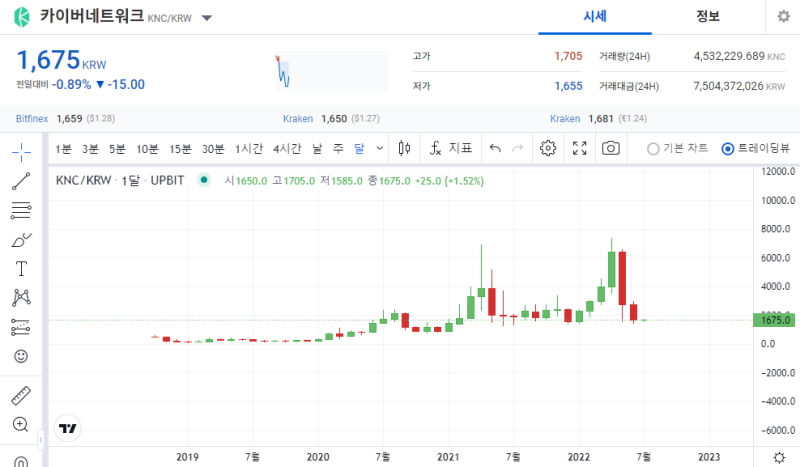The width and height of the screenshot is (800, 467).
Task: Click the 2022 label on the time axis
Action: pyautogui.click(x=579, y=457)
